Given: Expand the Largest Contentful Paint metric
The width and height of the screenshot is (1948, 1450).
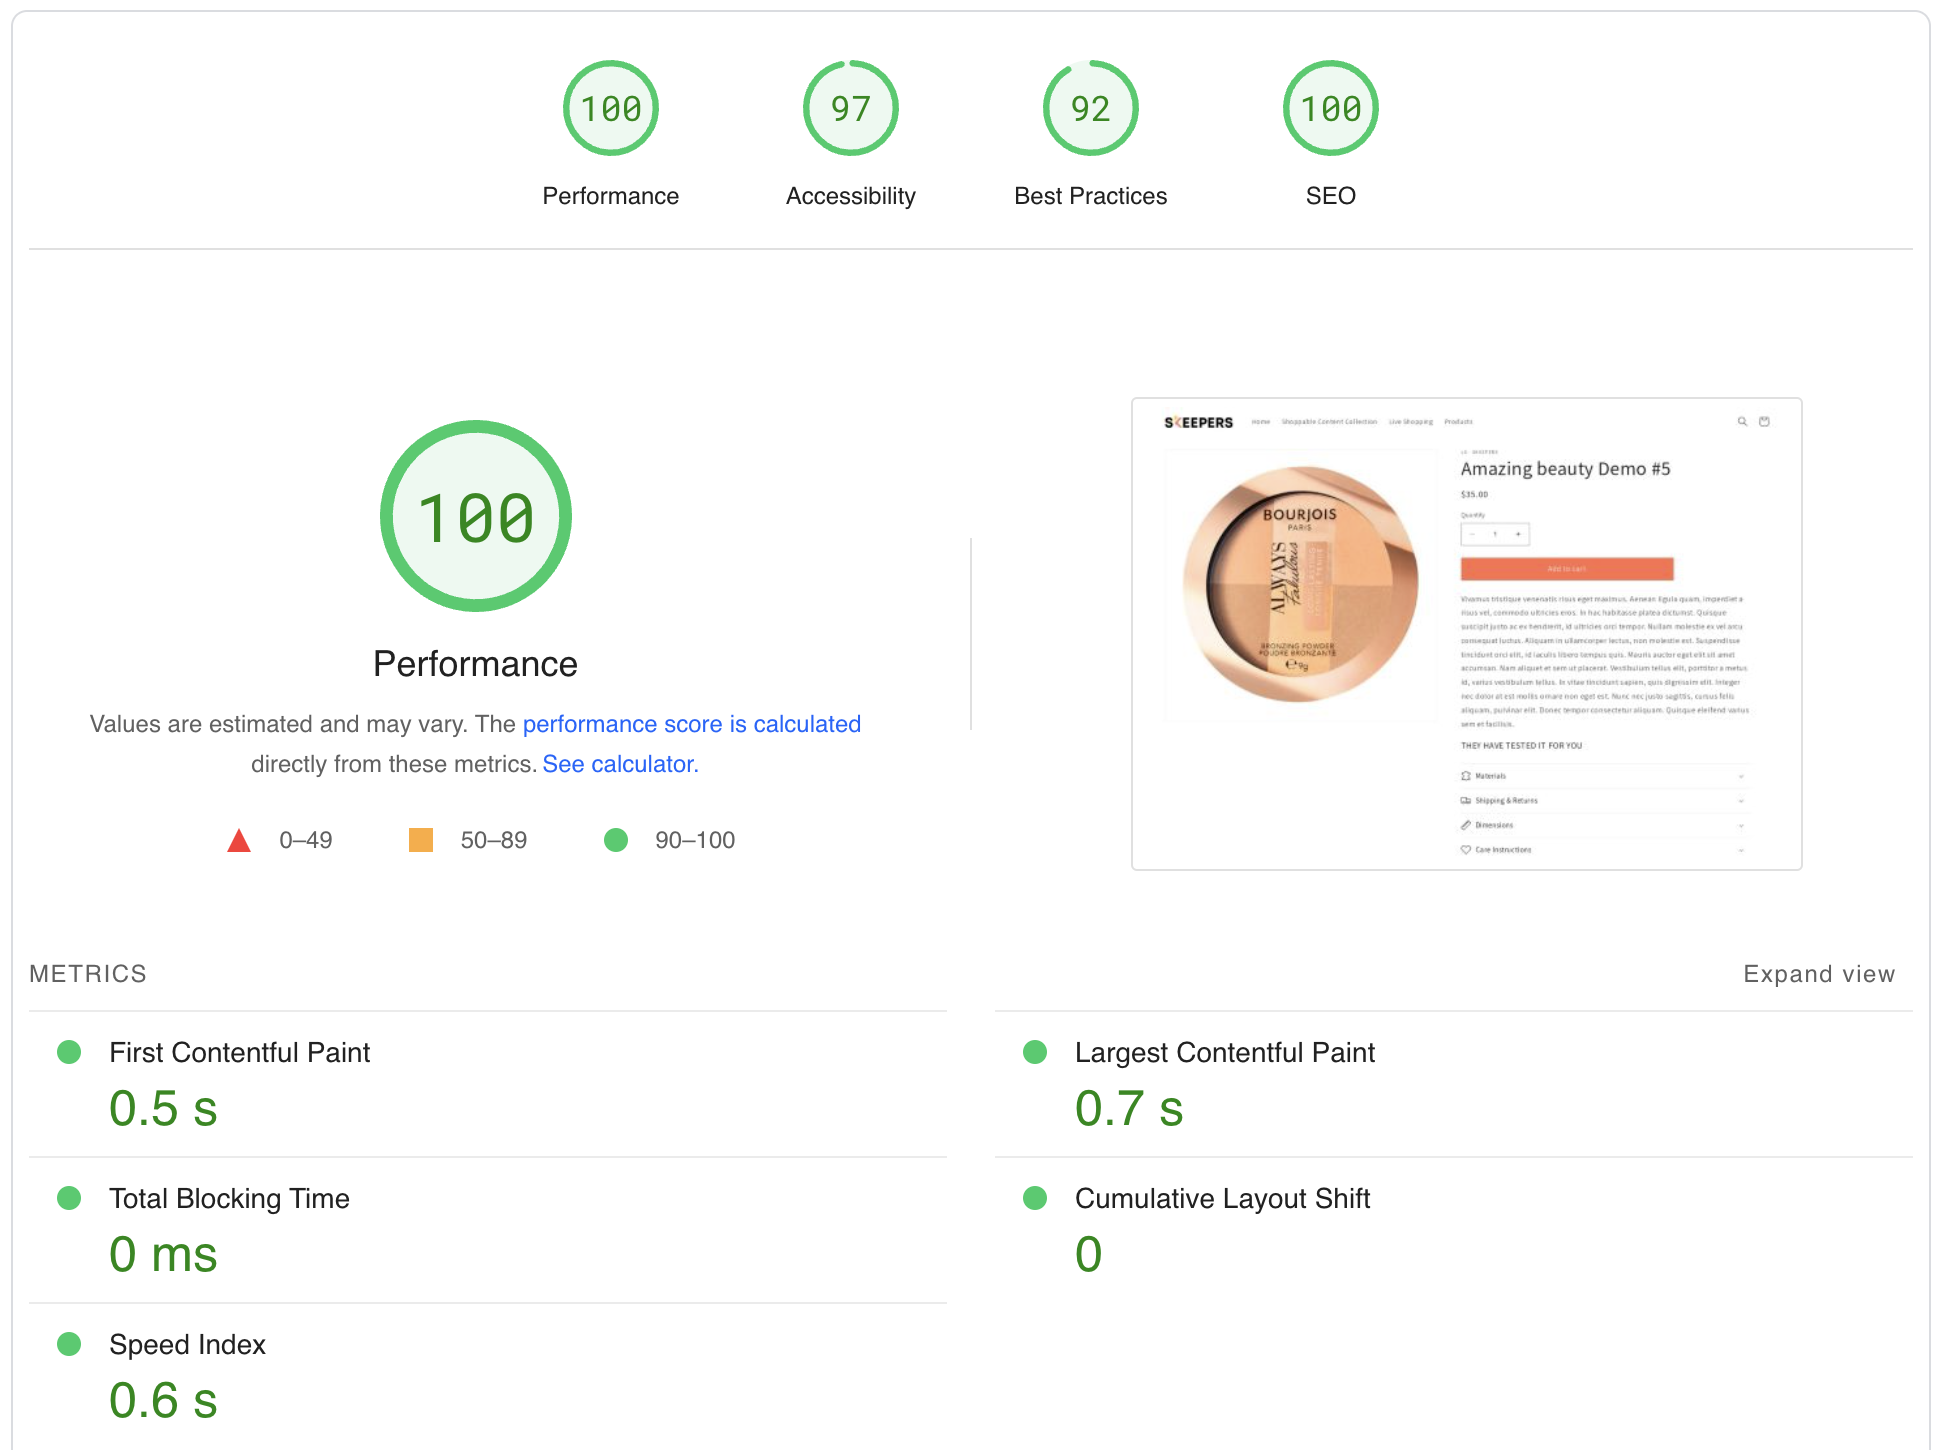Looking at the screenshot, I should pyautogui.click(x=1224, y=1052).
